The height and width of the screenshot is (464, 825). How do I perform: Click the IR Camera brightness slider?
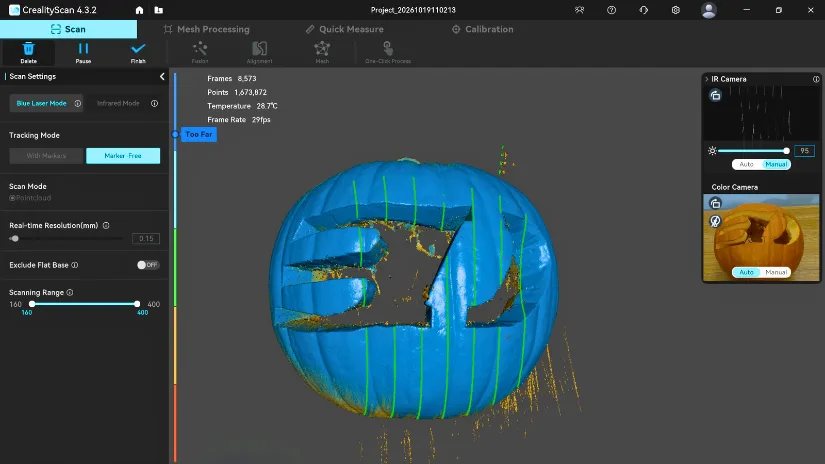click(752, 151)
